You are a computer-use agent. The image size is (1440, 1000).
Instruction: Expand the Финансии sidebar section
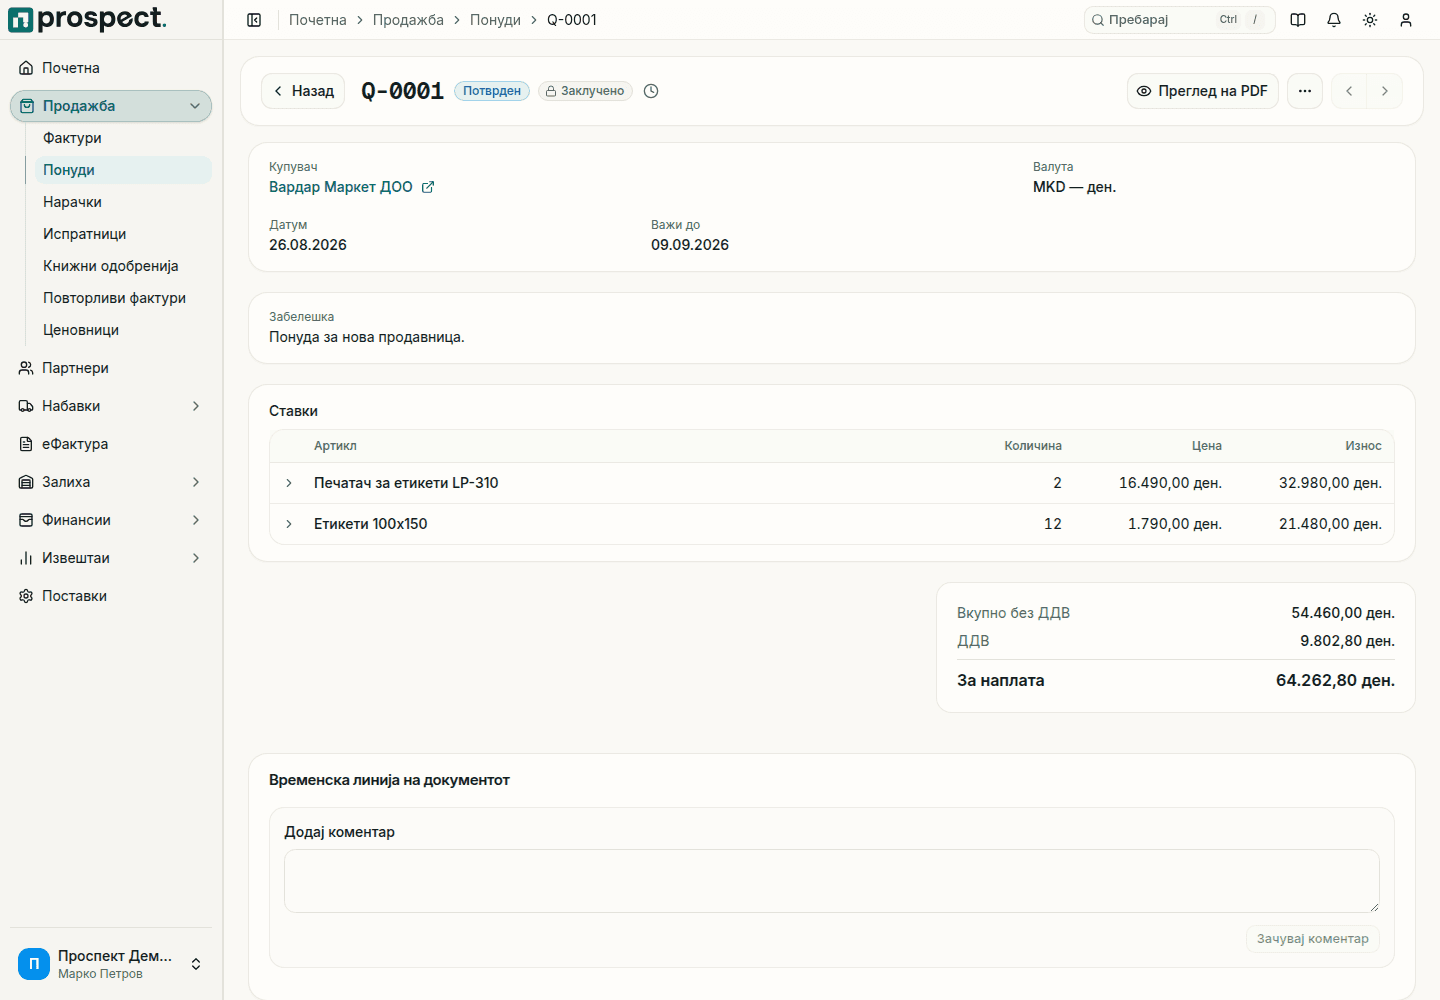tap(111, 520)
